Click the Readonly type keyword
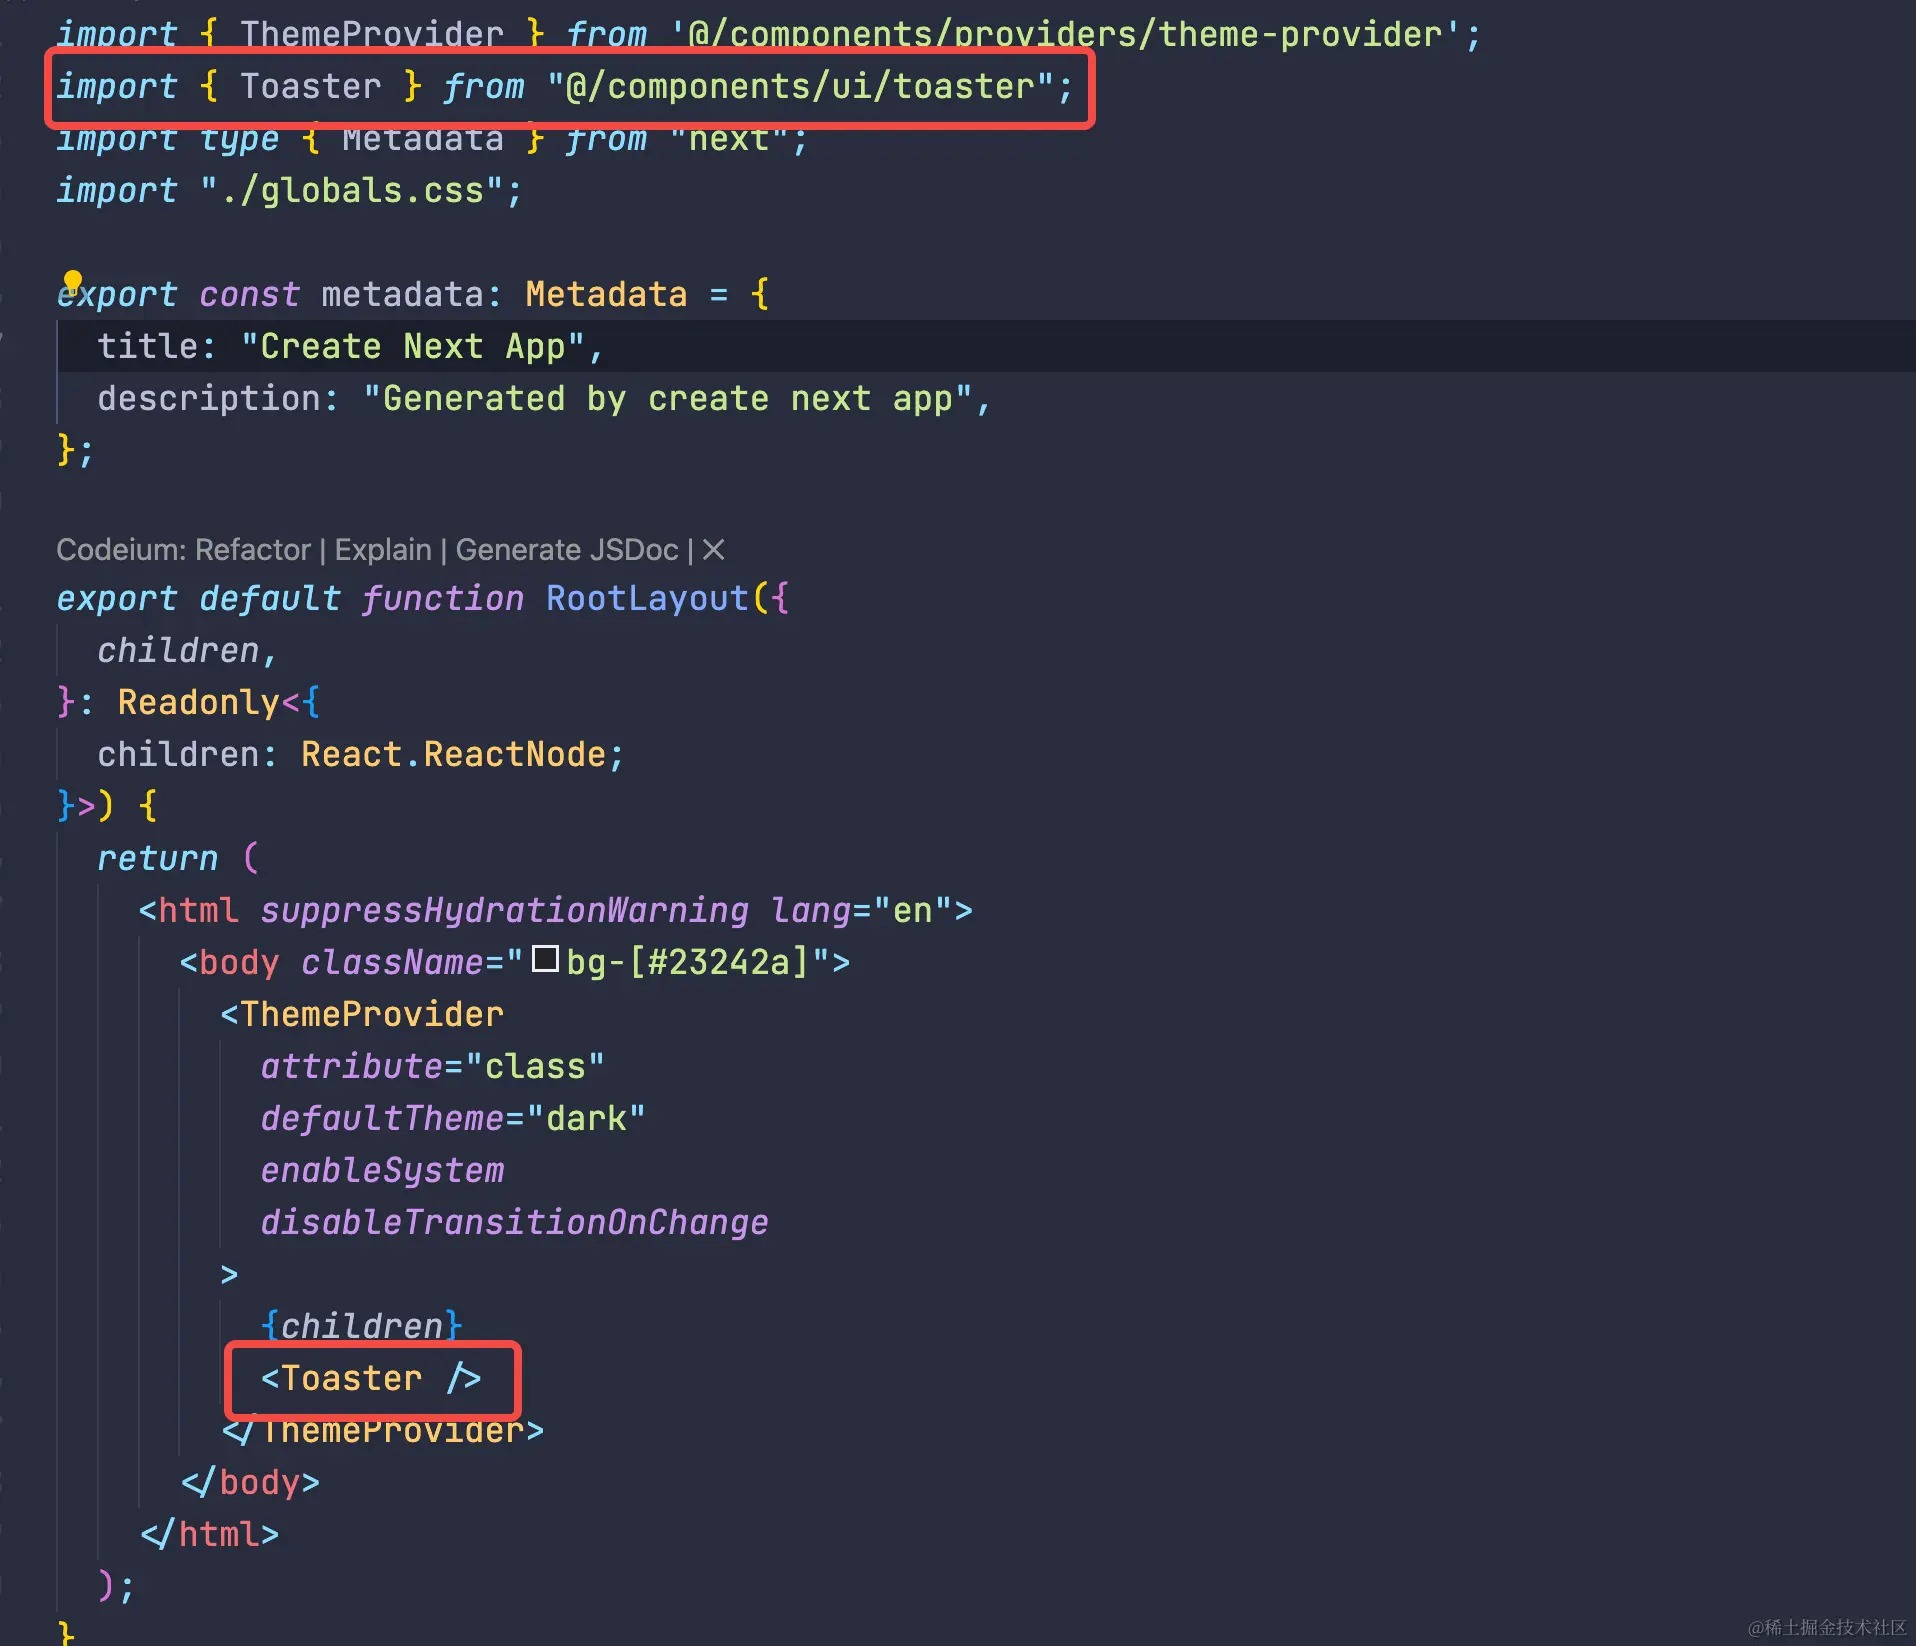 click(198, 702)
